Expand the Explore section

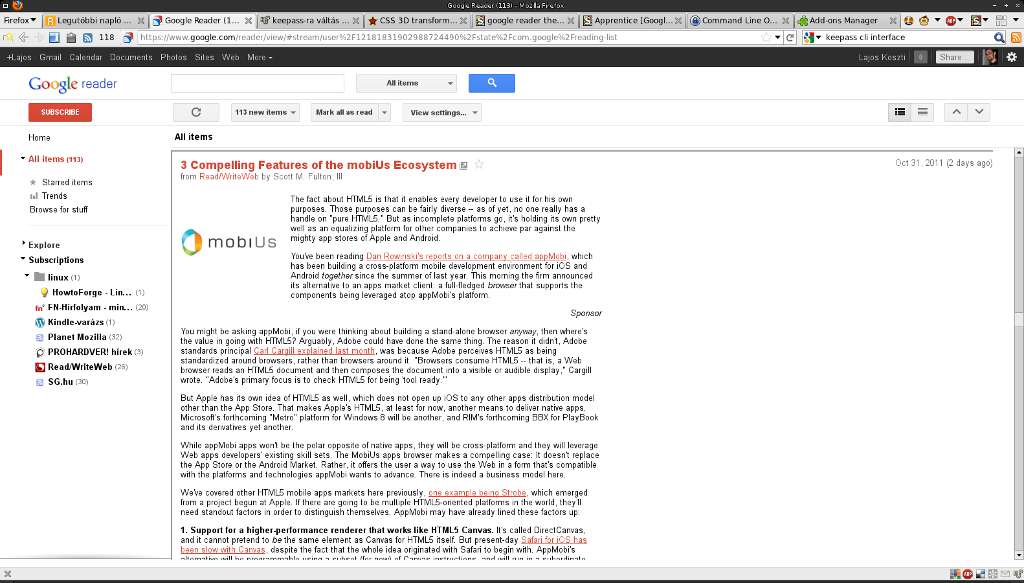coord(23,244)
